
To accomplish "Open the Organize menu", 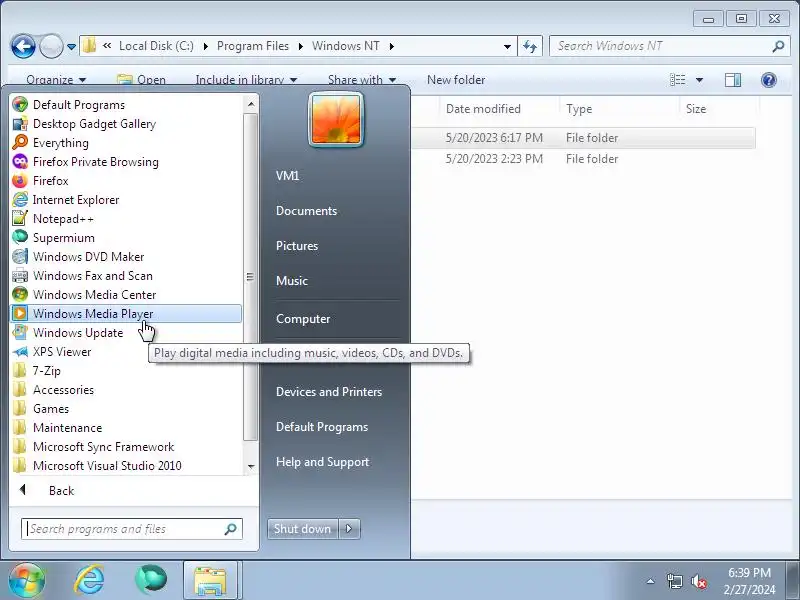I will click(56, 80).
